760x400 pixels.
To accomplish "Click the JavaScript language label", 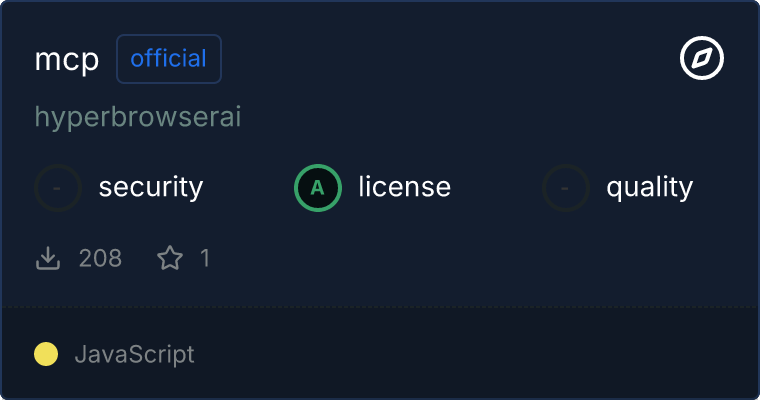I will (x=134, y=354).
